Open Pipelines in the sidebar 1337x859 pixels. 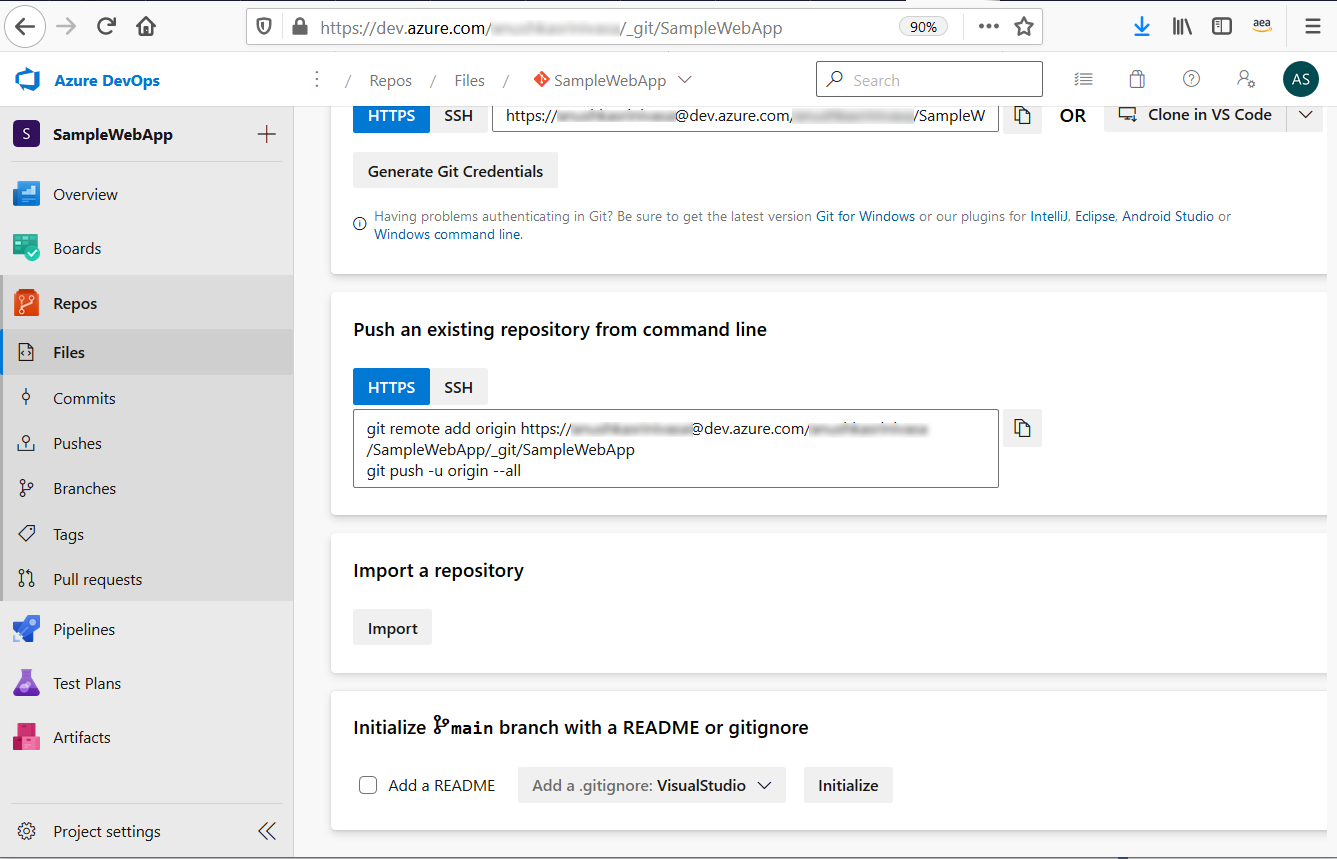147,629
